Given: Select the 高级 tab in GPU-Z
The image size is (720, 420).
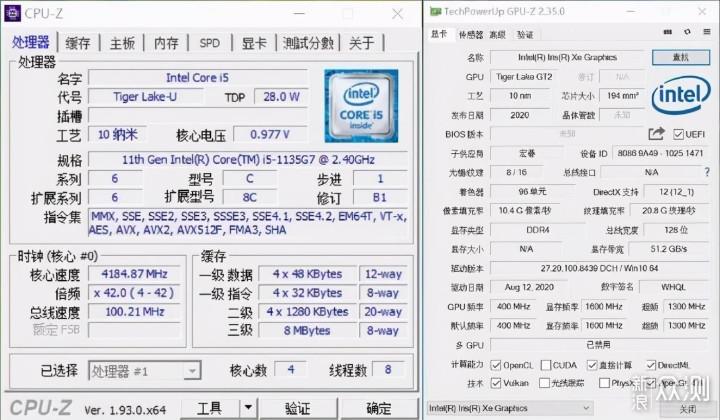Looking at the screenshot, I should [x=498, y=34].
